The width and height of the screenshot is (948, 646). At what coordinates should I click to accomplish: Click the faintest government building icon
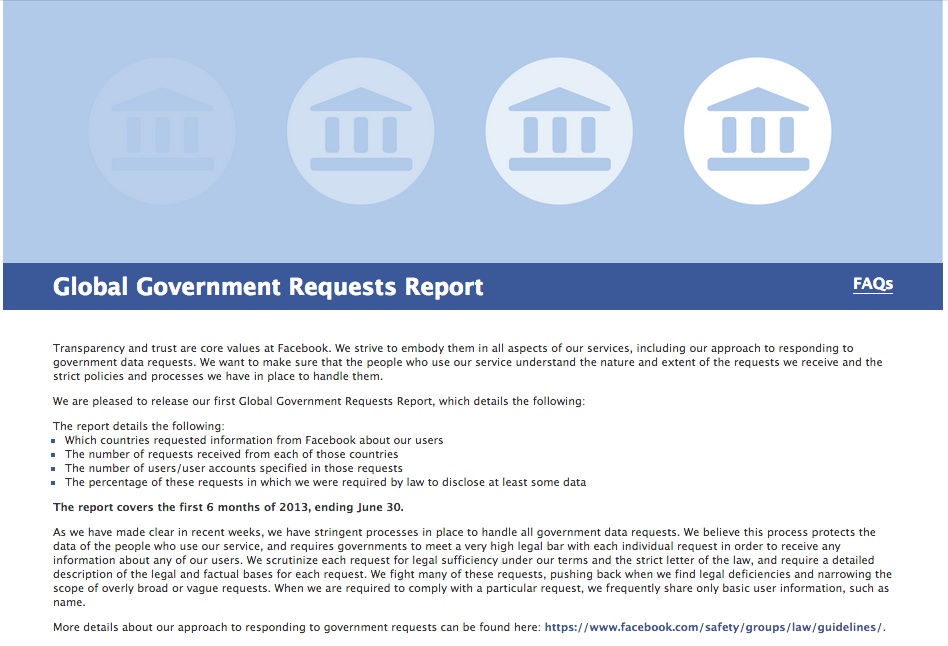[x=162, y=131]
